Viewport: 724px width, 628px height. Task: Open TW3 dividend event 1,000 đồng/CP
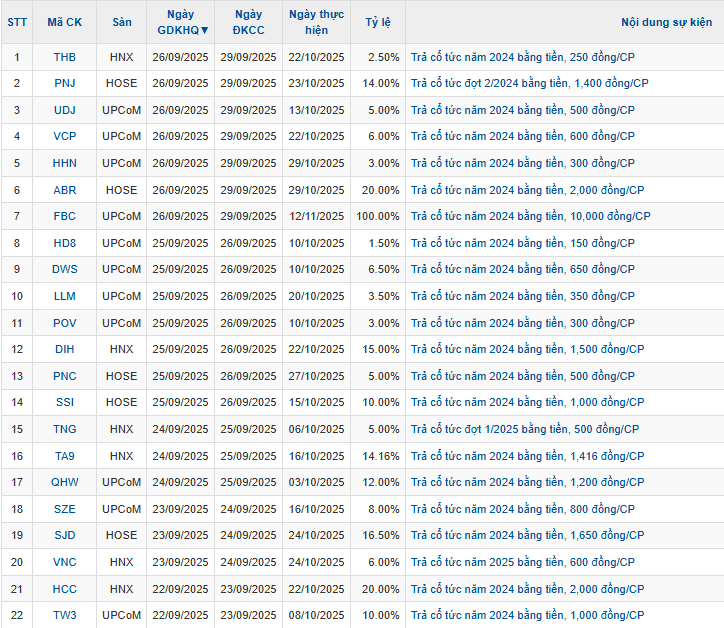point(527,615)
